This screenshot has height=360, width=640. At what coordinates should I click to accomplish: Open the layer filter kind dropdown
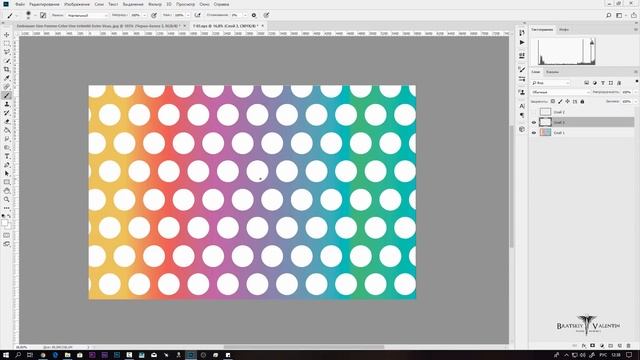click(550, 83)
